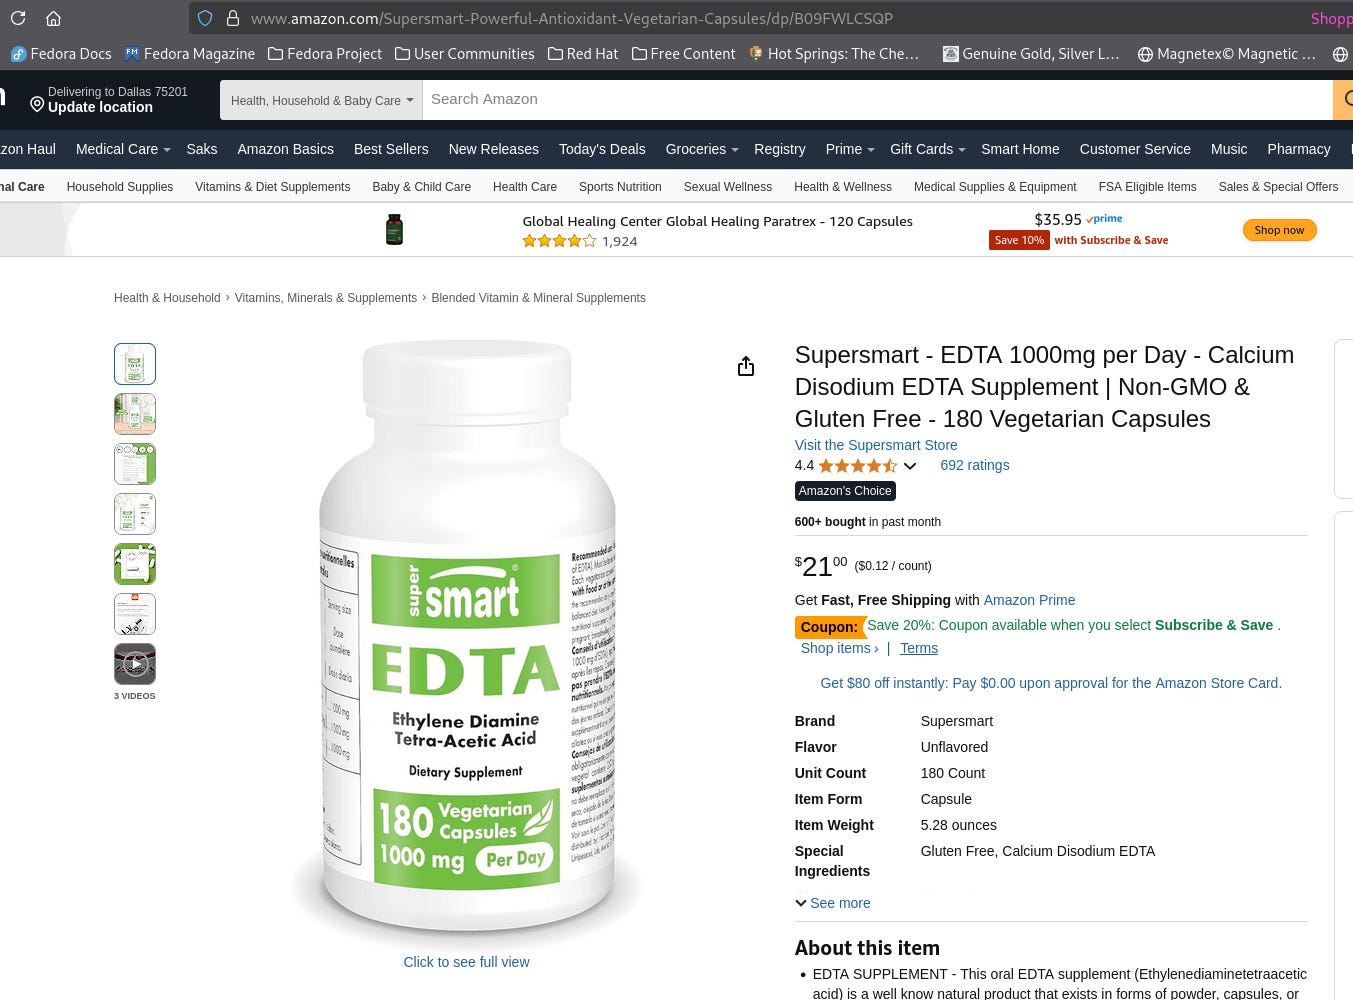Select the second product image thumbnail
The image size is (1353, 1000).
tap(135, 414)
